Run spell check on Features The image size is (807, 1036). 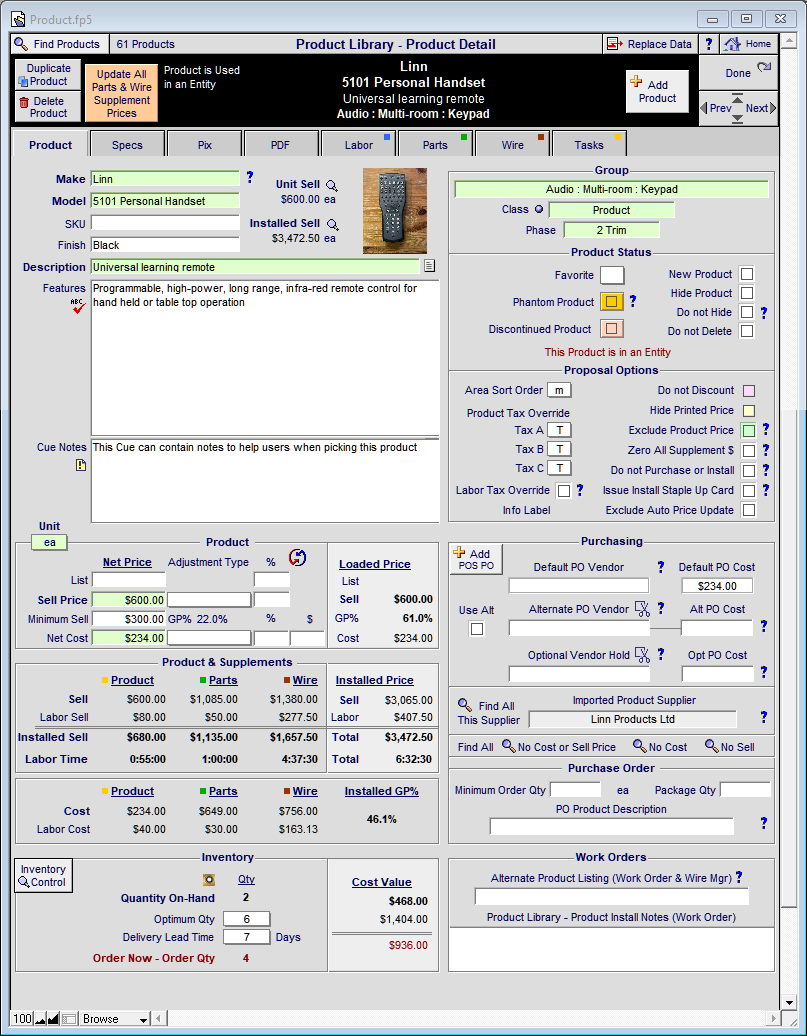[79, 305]
